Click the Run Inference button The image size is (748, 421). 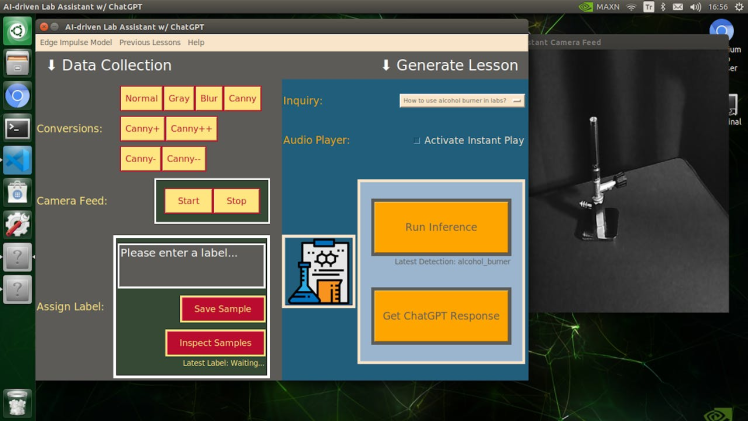coord(441,227)
